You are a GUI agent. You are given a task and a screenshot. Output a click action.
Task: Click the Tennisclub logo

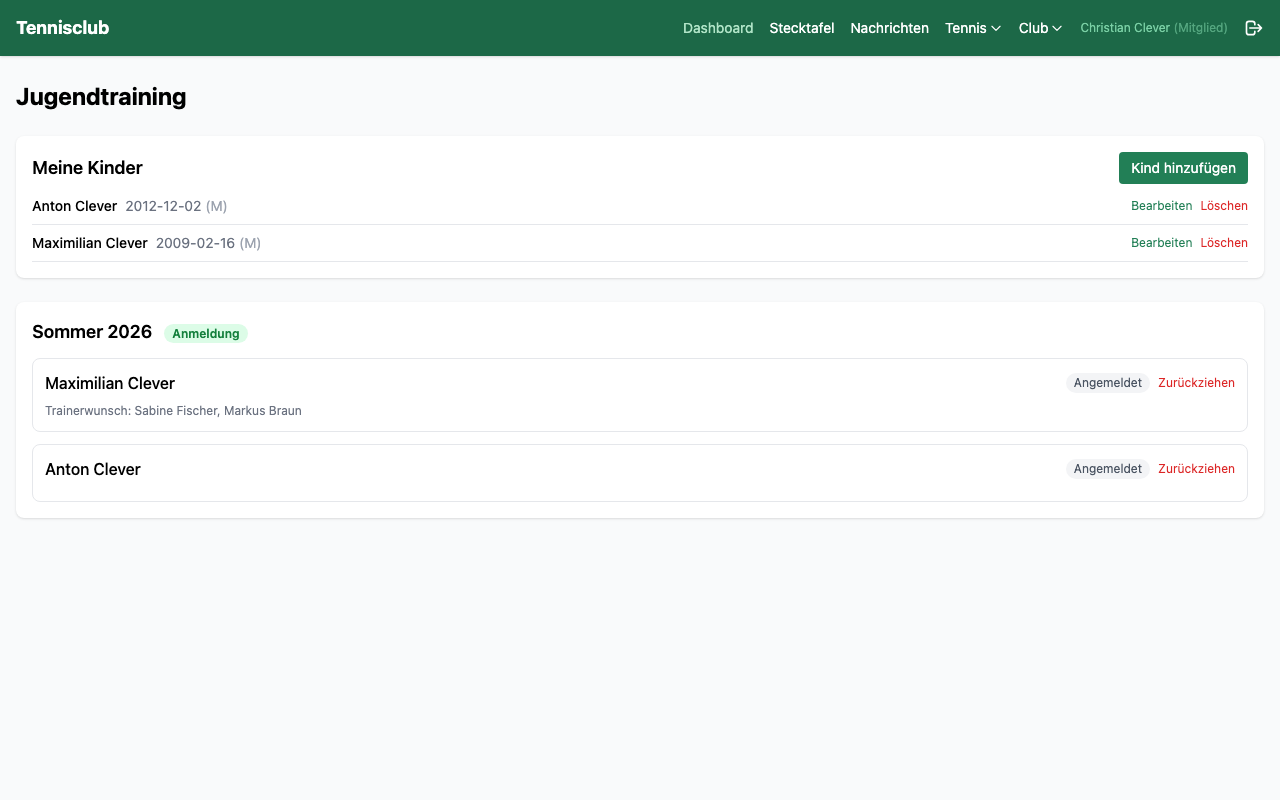(x=62, y=28)
